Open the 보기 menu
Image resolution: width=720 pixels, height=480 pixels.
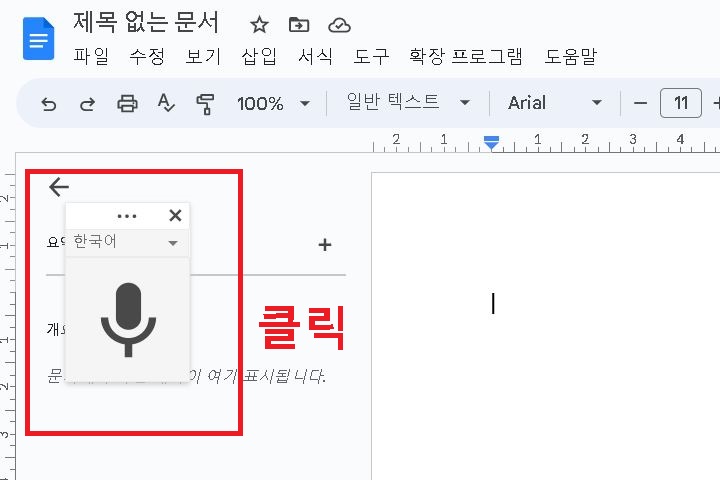(x=203, y=56)
